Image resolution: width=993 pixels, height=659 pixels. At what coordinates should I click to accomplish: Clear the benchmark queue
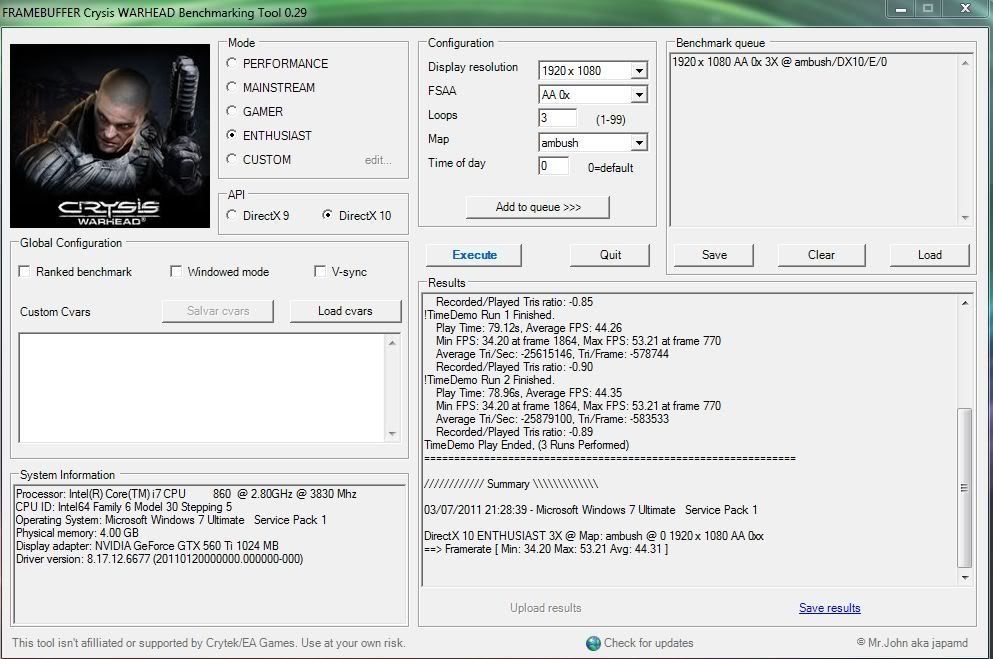point(821,255)
